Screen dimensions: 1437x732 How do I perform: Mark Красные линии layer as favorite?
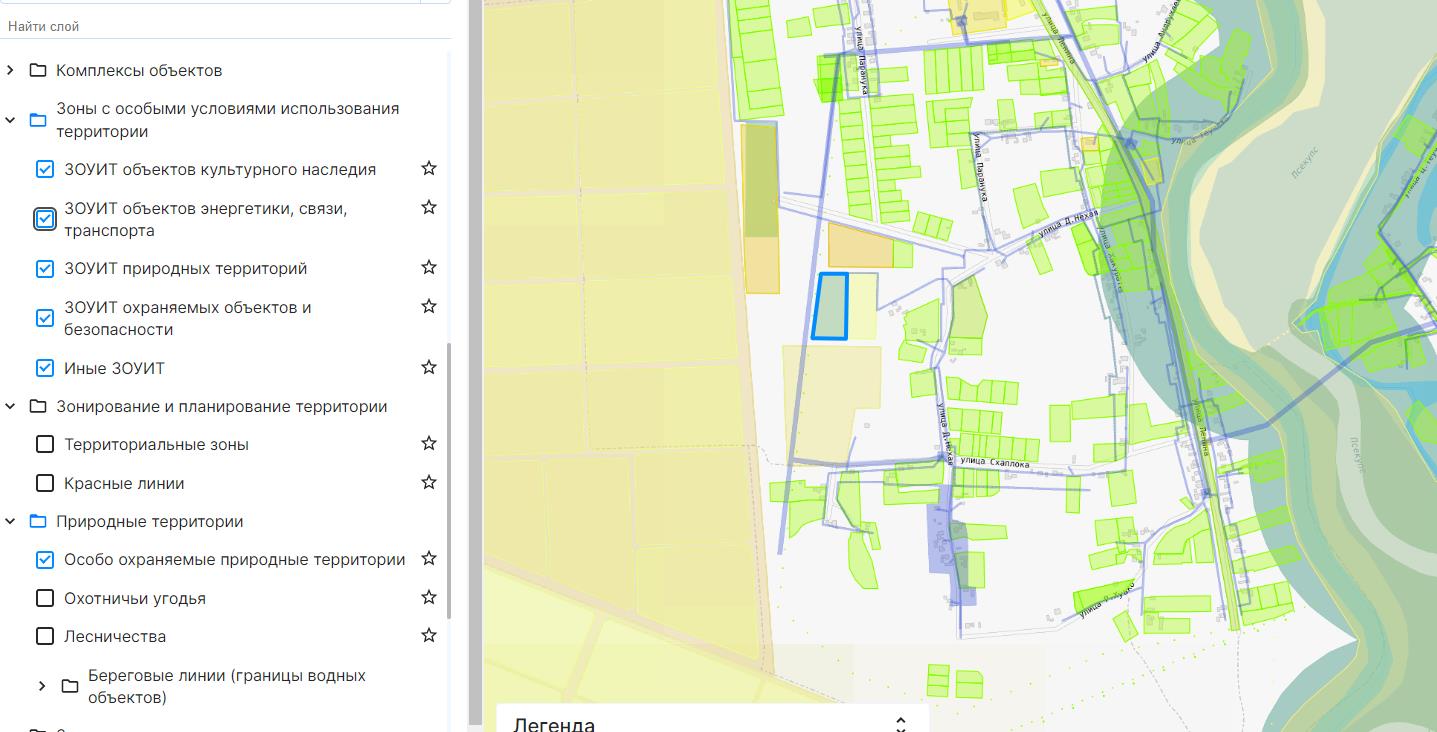pyautogui.click(x=429, y=482)
